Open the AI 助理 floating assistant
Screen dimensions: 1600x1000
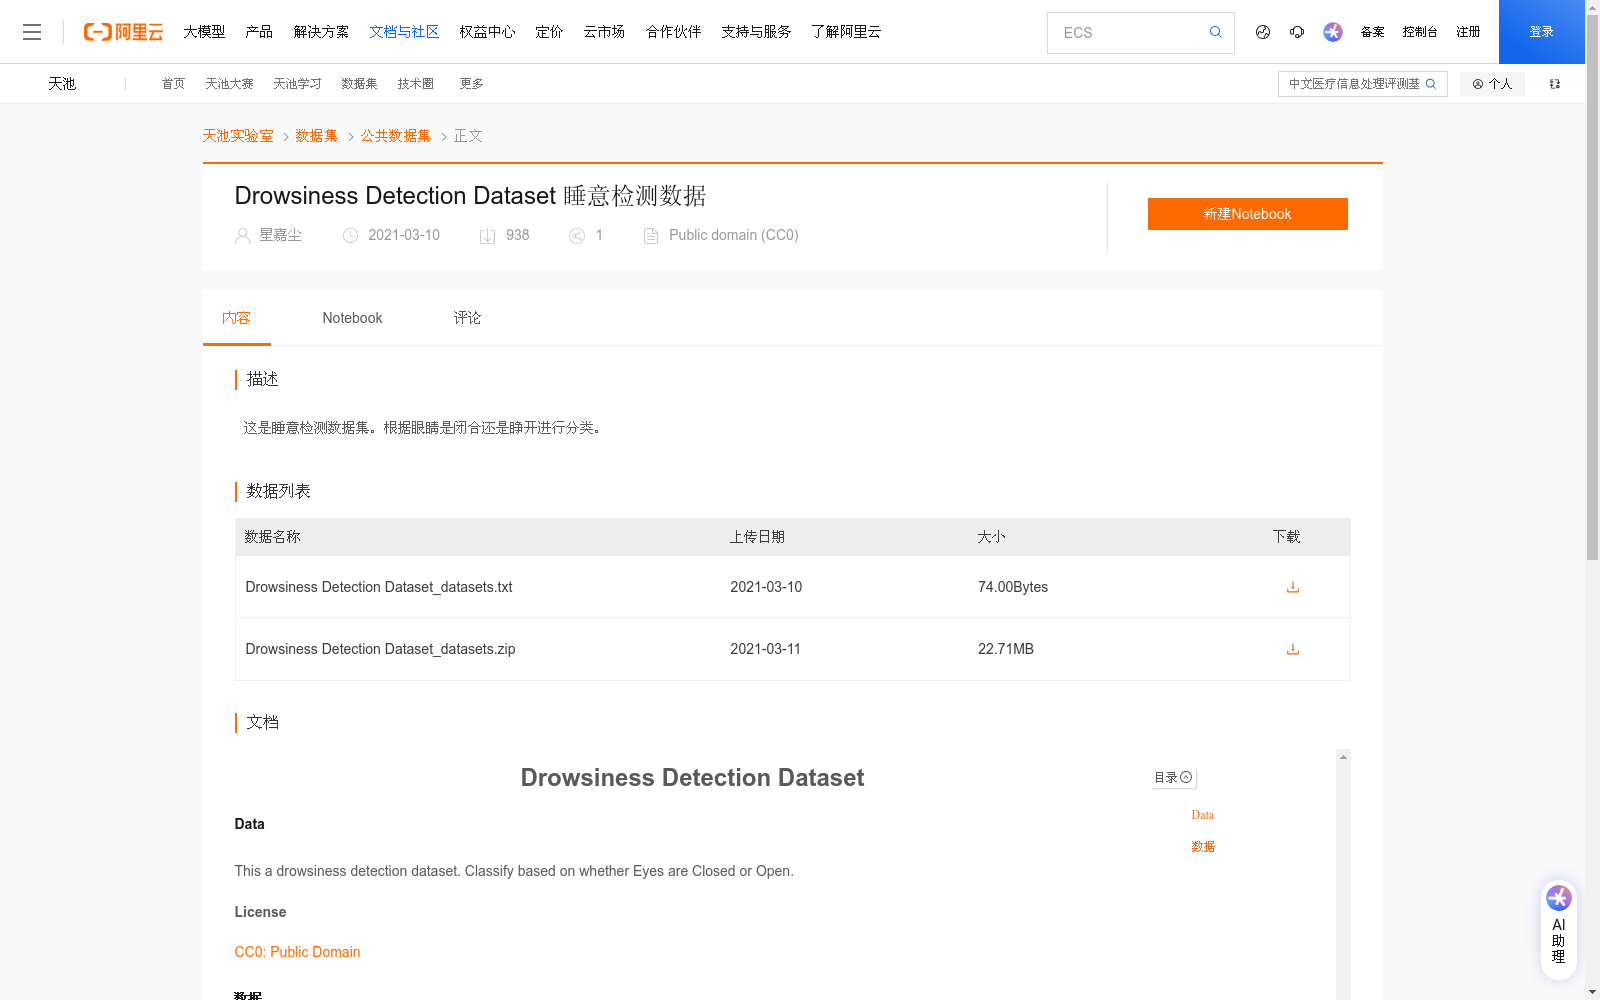tap(1558, 929)
